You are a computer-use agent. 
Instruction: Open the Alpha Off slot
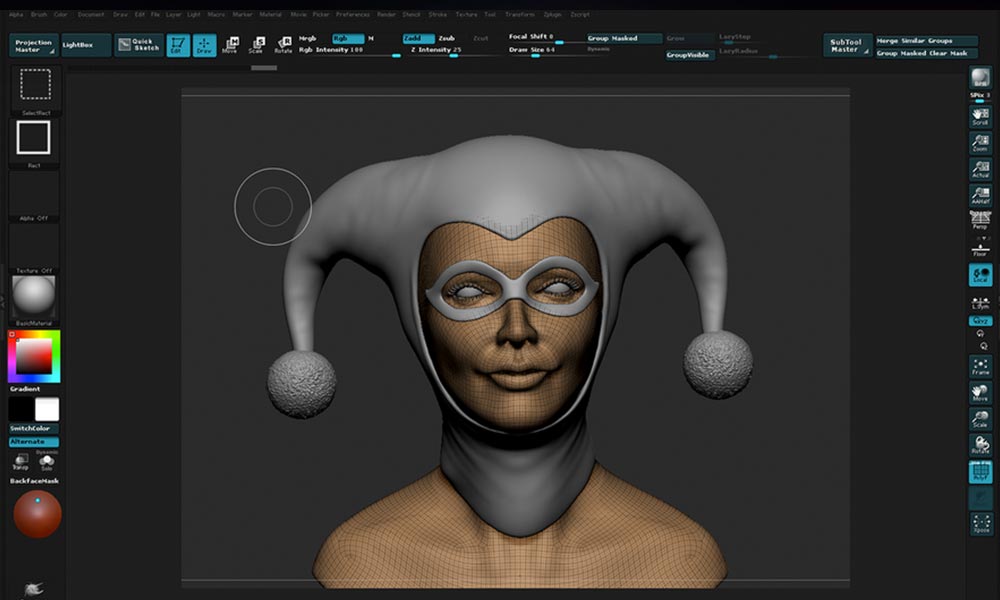[x=34, y=197]
